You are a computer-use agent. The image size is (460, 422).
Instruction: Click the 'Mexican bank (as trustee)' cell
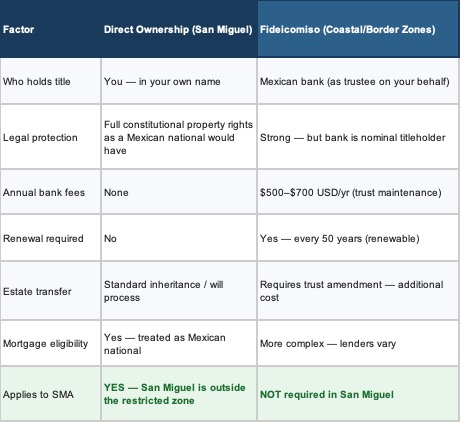click(x=355, y=81)
